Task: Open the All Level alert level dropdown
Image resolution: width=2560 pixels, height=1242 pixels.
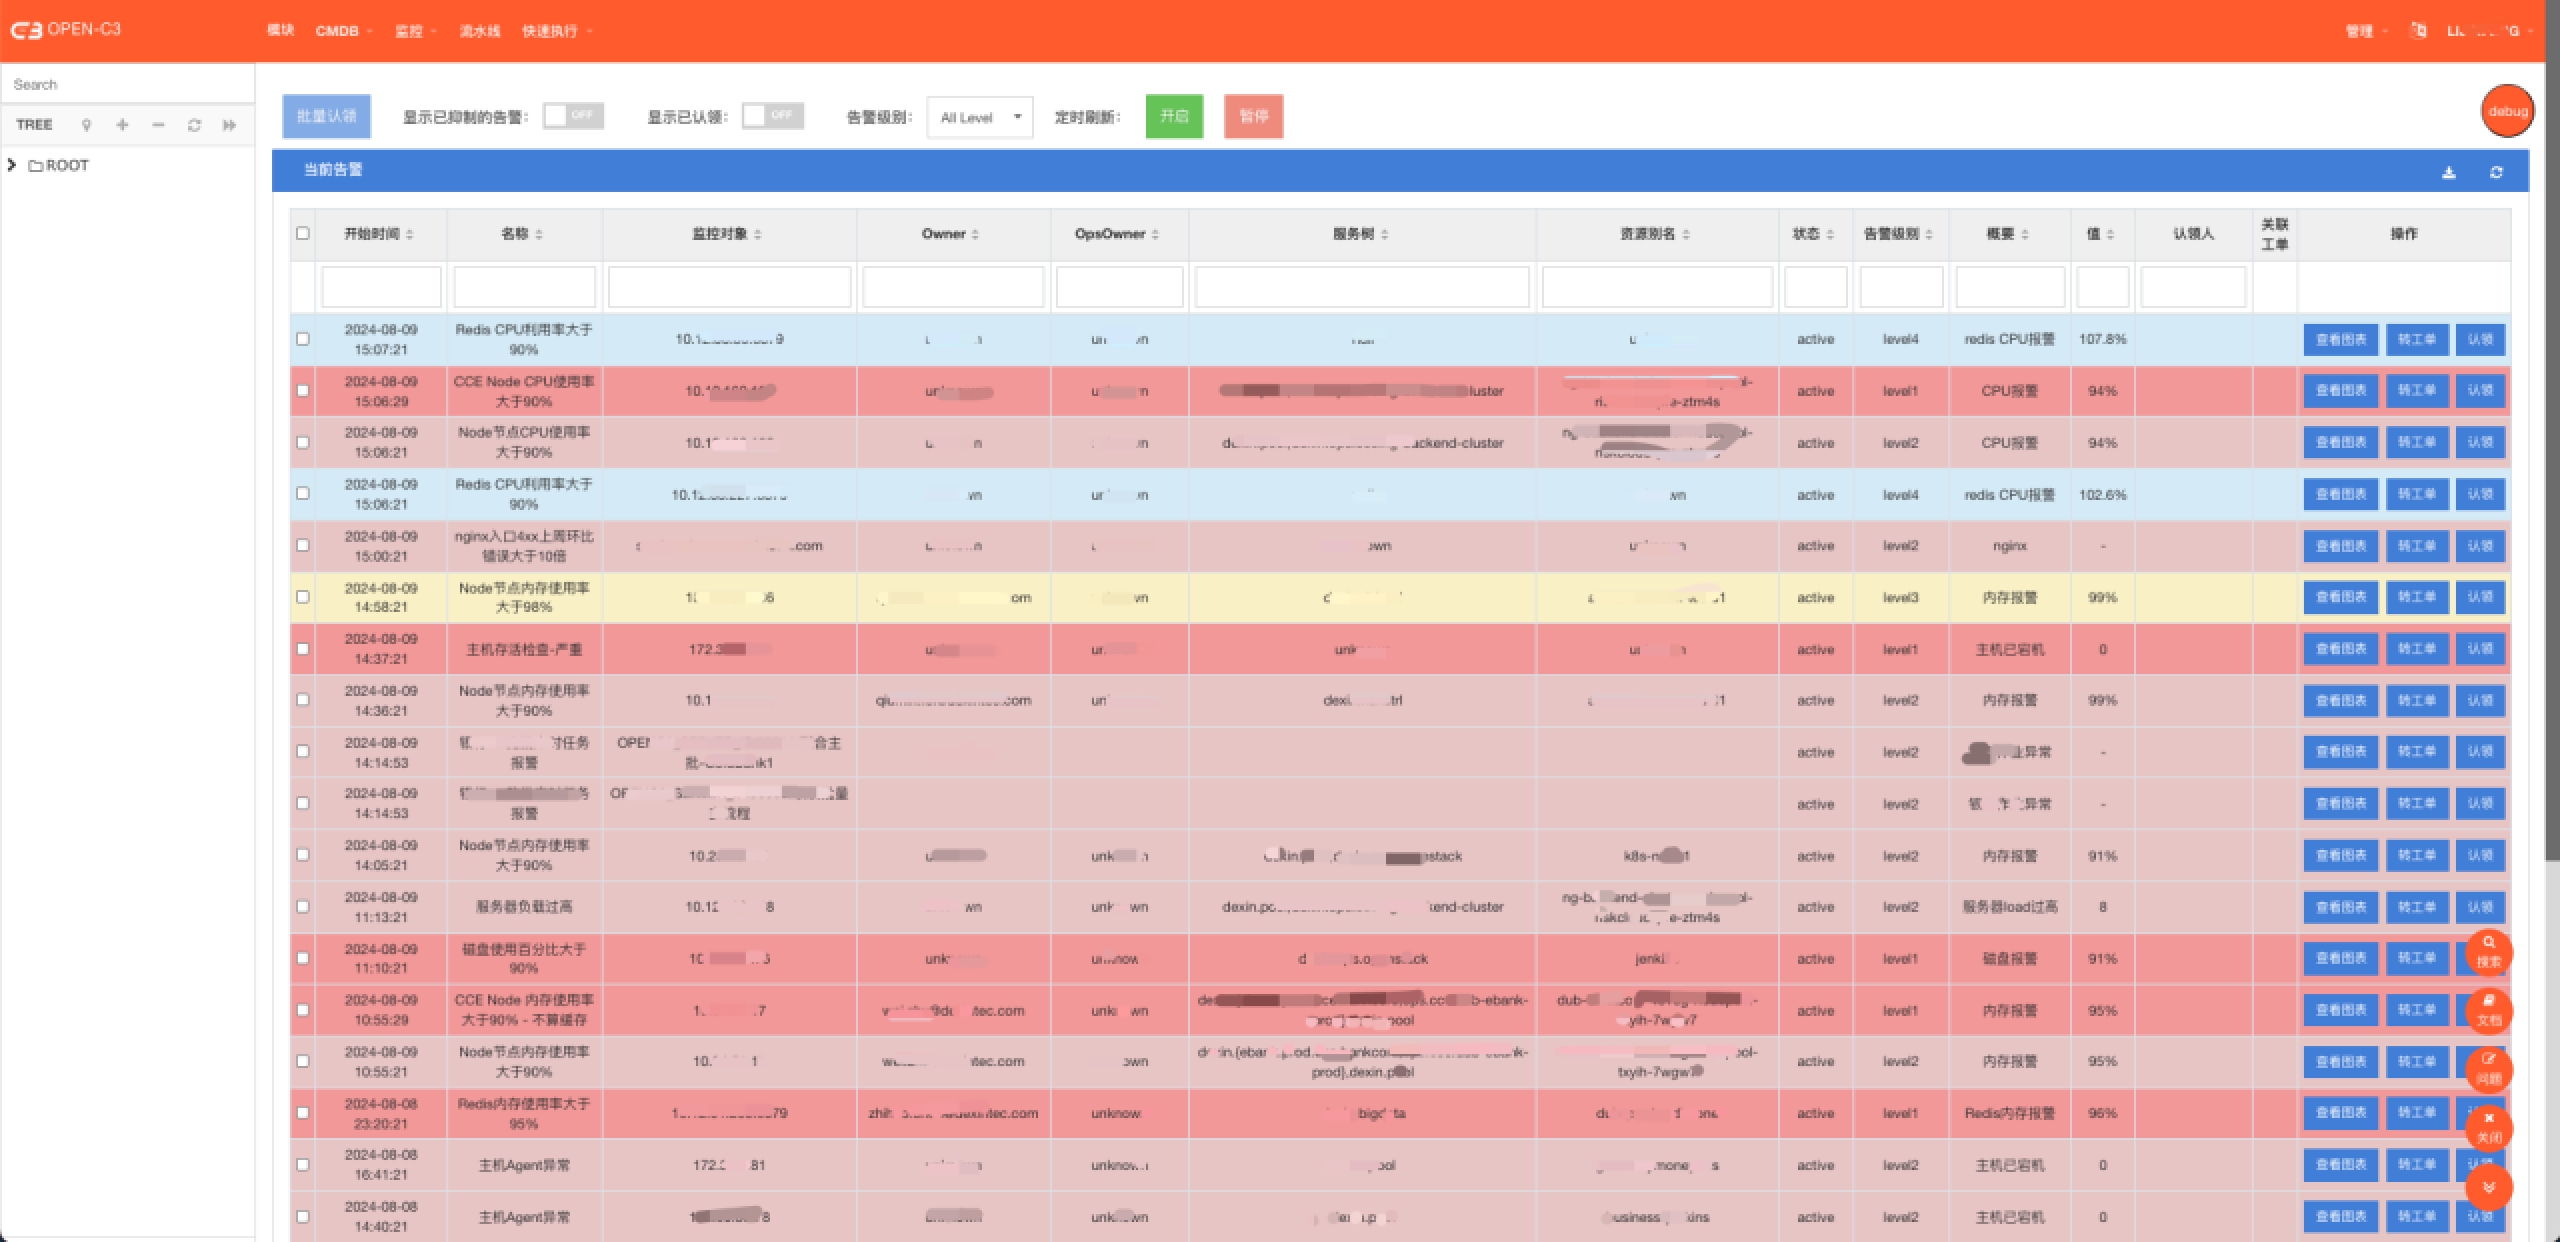Action: (979, 117)
